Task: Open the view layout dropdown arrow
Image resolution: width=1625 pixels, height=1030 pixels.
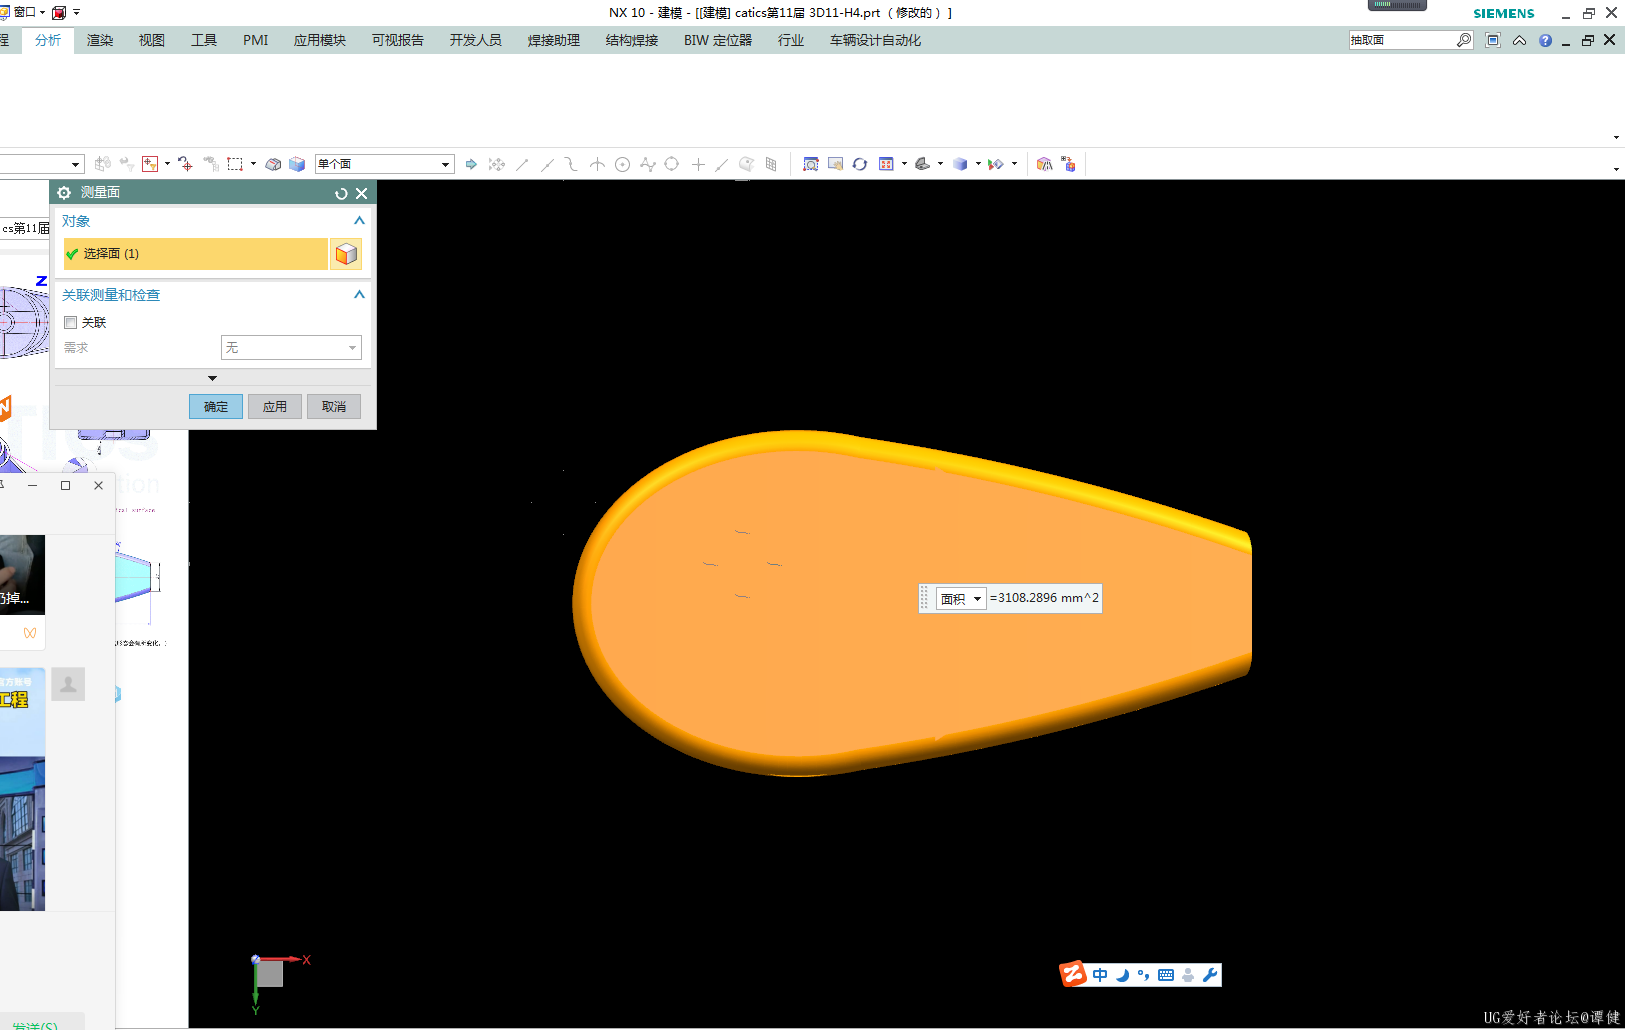Action: [x=904, y=164]
